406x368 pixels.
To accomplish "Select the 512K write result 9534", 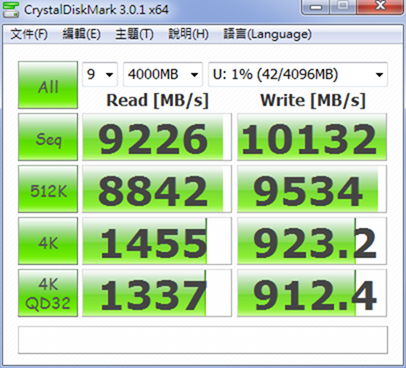I will [312, 189].
